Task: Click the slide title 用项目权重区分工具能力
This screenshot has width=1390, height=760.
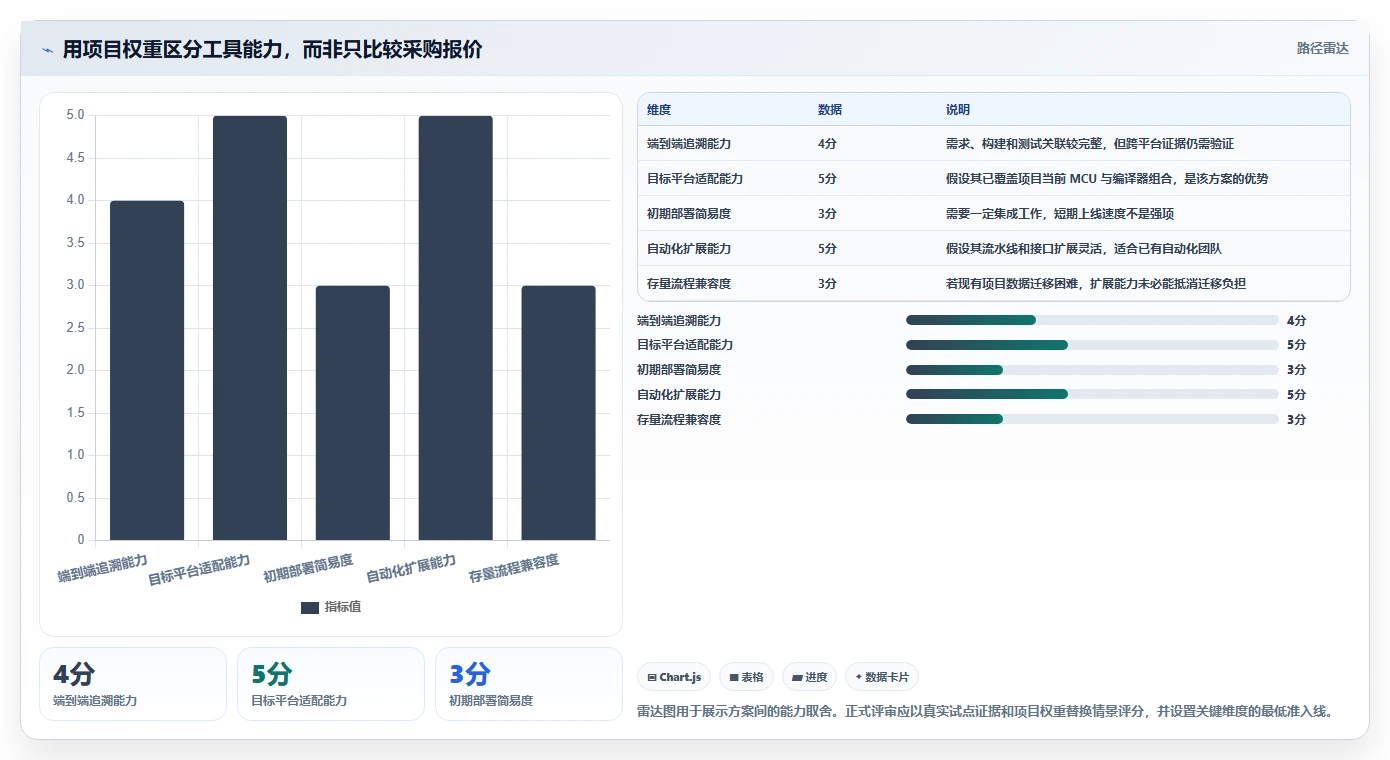Action: 272,49
